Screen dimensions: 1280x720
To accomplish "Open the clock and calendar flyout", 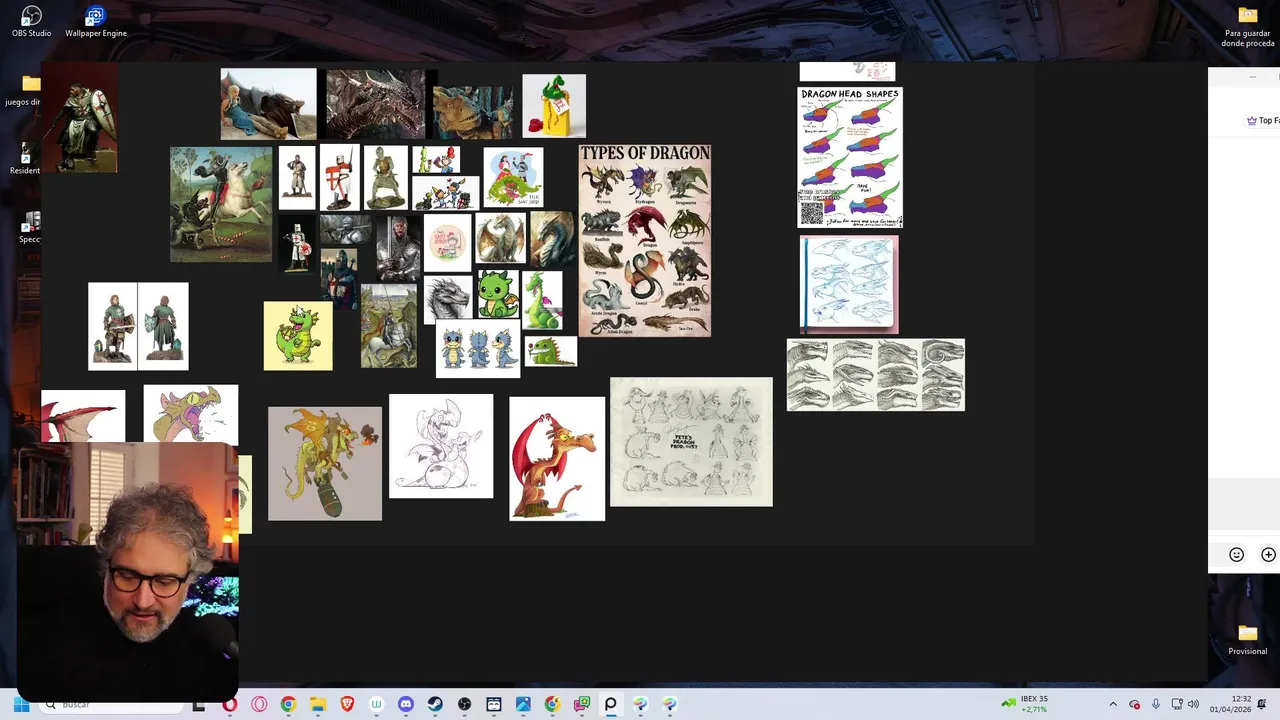I will pos(1230,704).
